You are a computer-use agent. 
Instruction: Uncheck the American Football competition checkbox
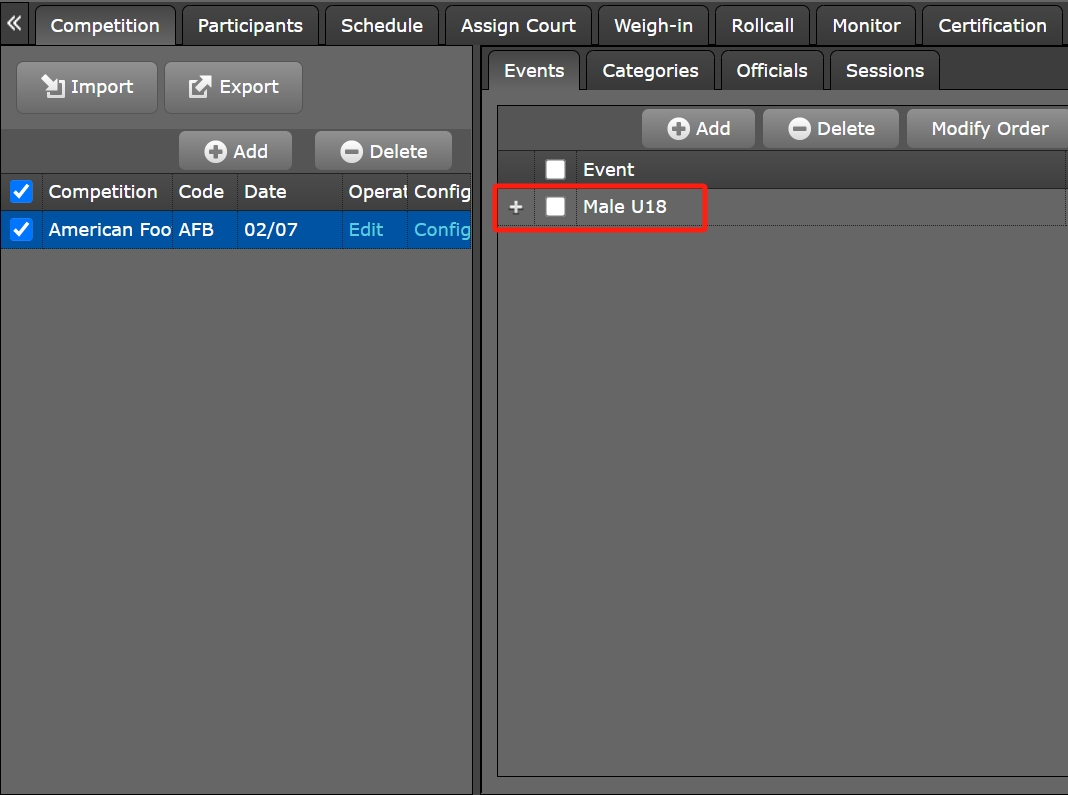click(21, 229)
